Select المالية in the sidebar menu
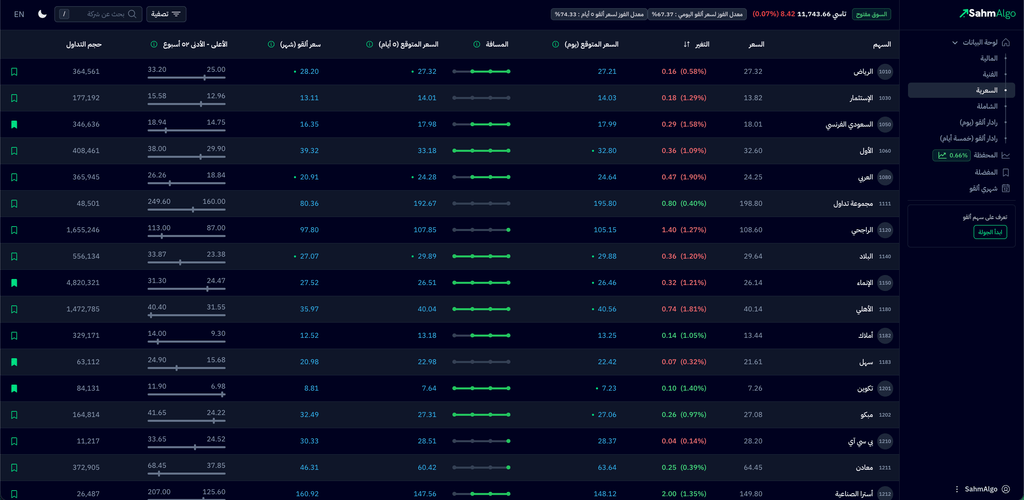Image resolution: width=1024 pixels, height=500 pixels. click(x=986, y=58)
